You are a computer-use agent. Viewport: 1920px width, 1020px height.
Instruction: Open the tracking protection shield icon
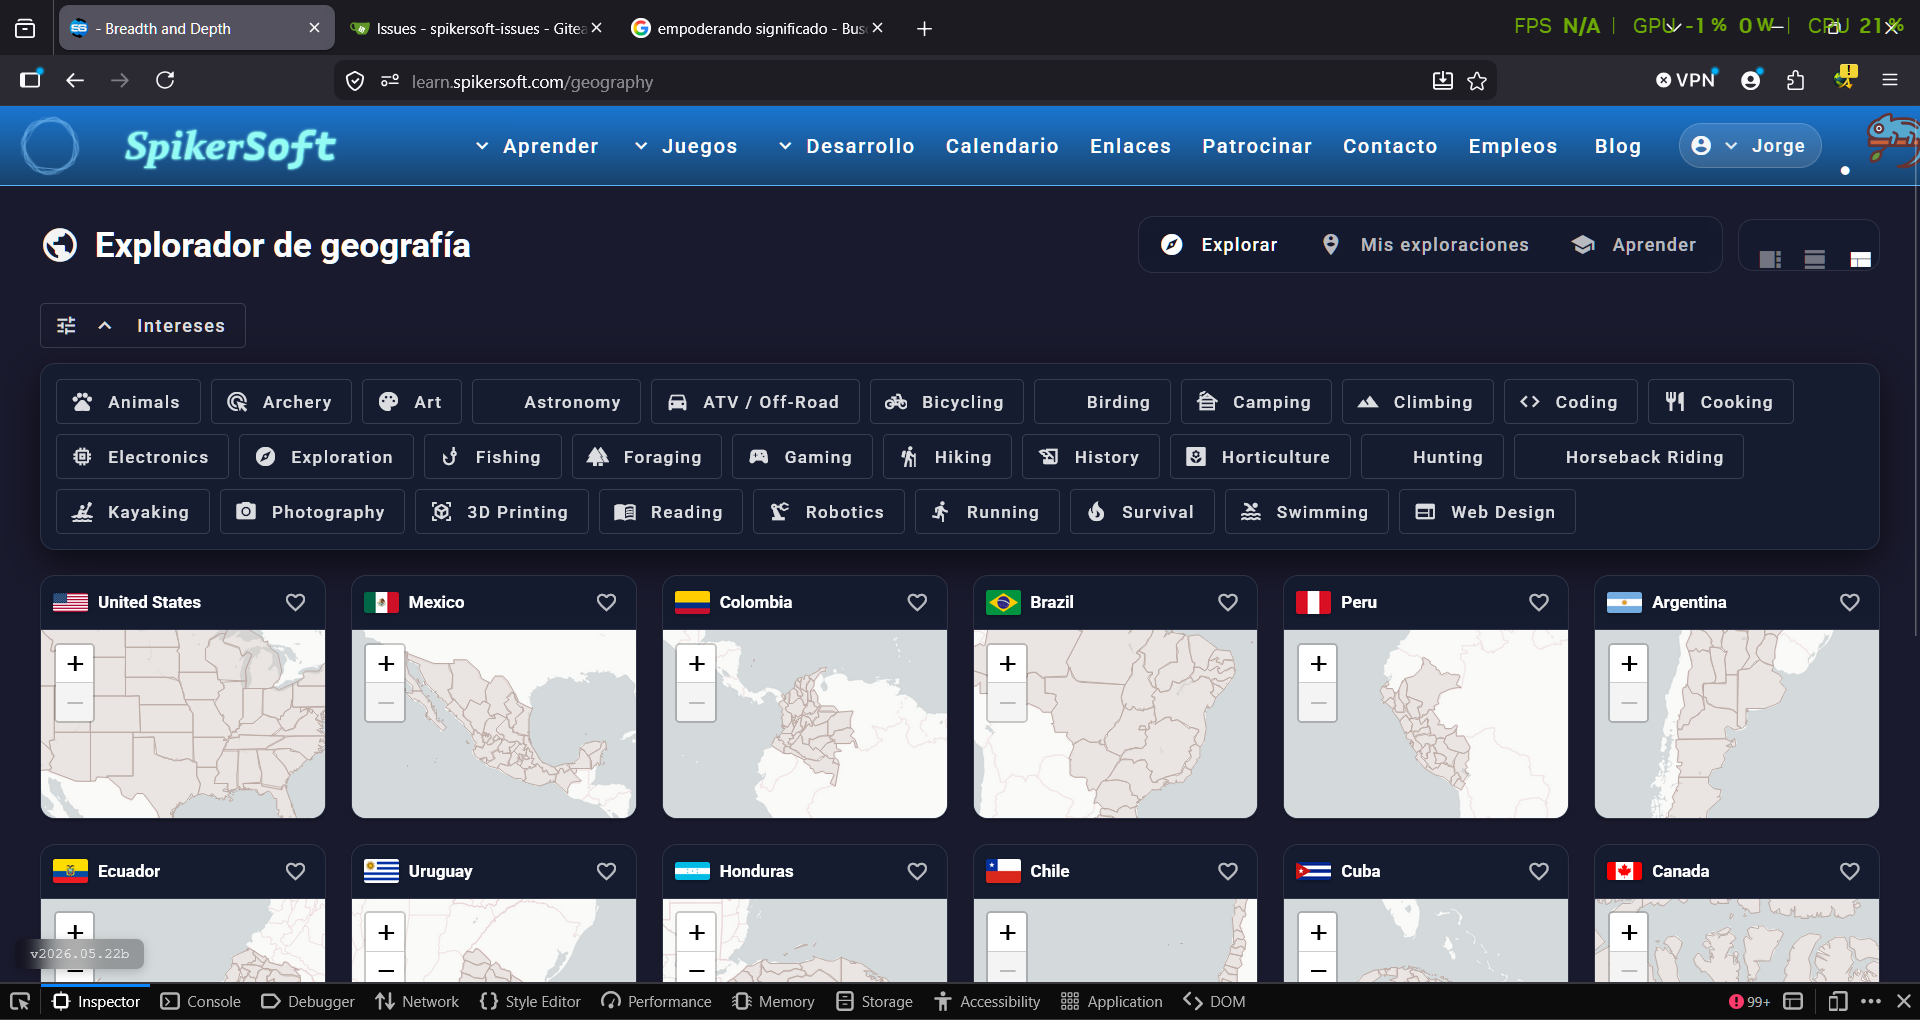(x=355, y=81)
